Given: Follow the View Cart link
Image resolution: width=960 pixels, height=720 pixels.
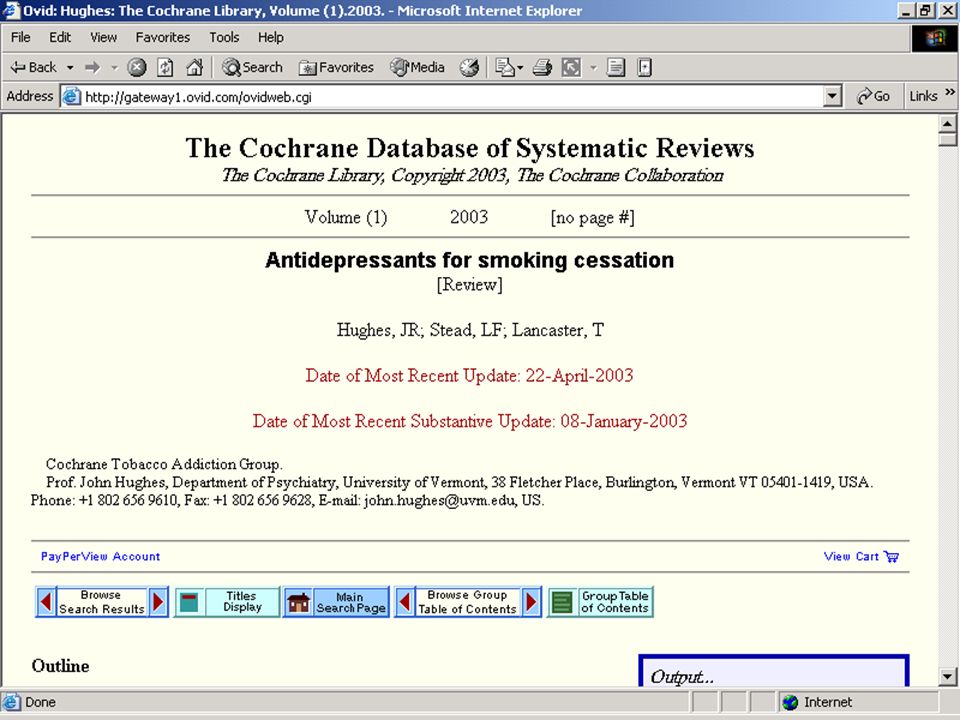Looking at the screenshot, I should coord(851,557).
